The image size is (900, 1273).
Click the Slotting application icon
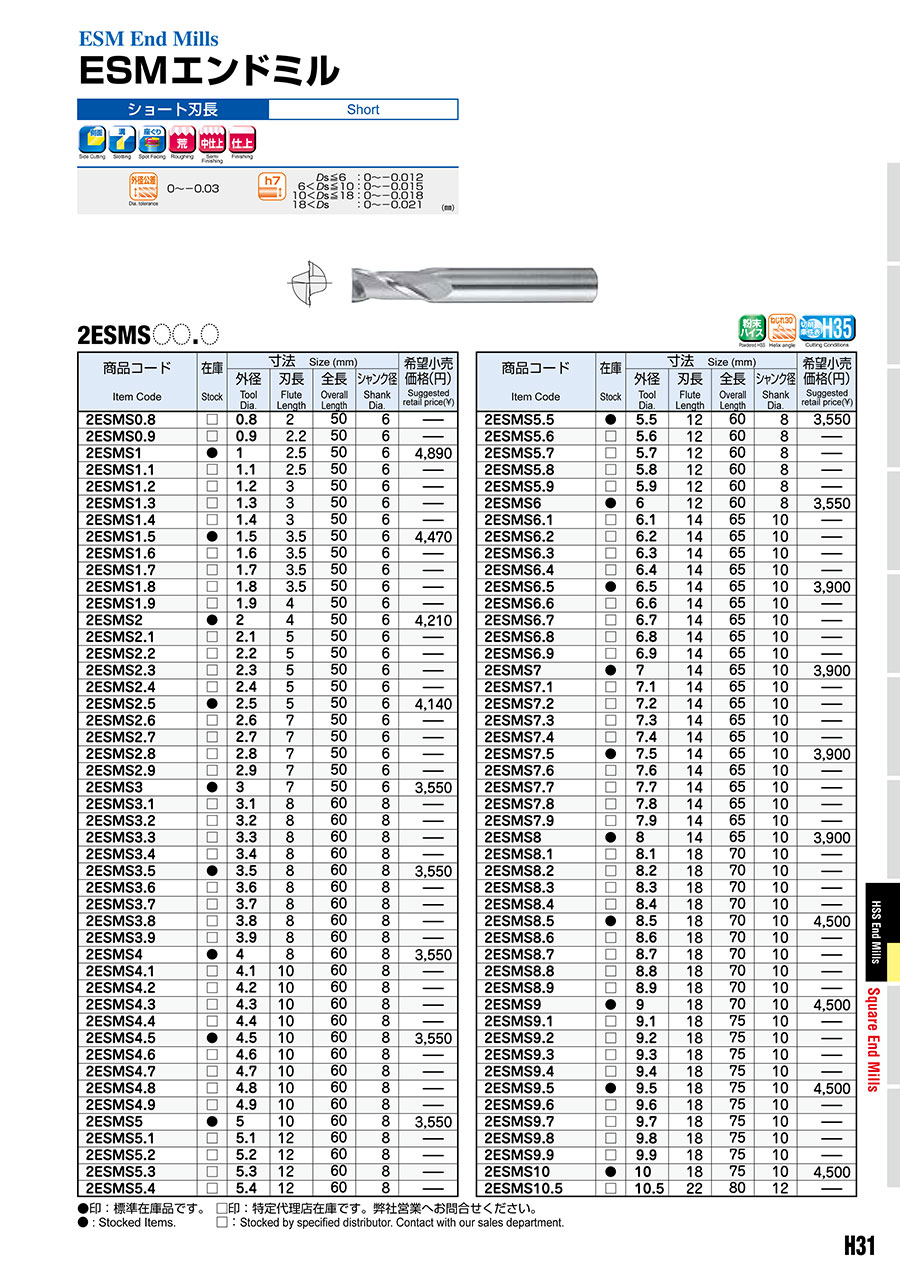pyautogui.click(x=122, y=140)
